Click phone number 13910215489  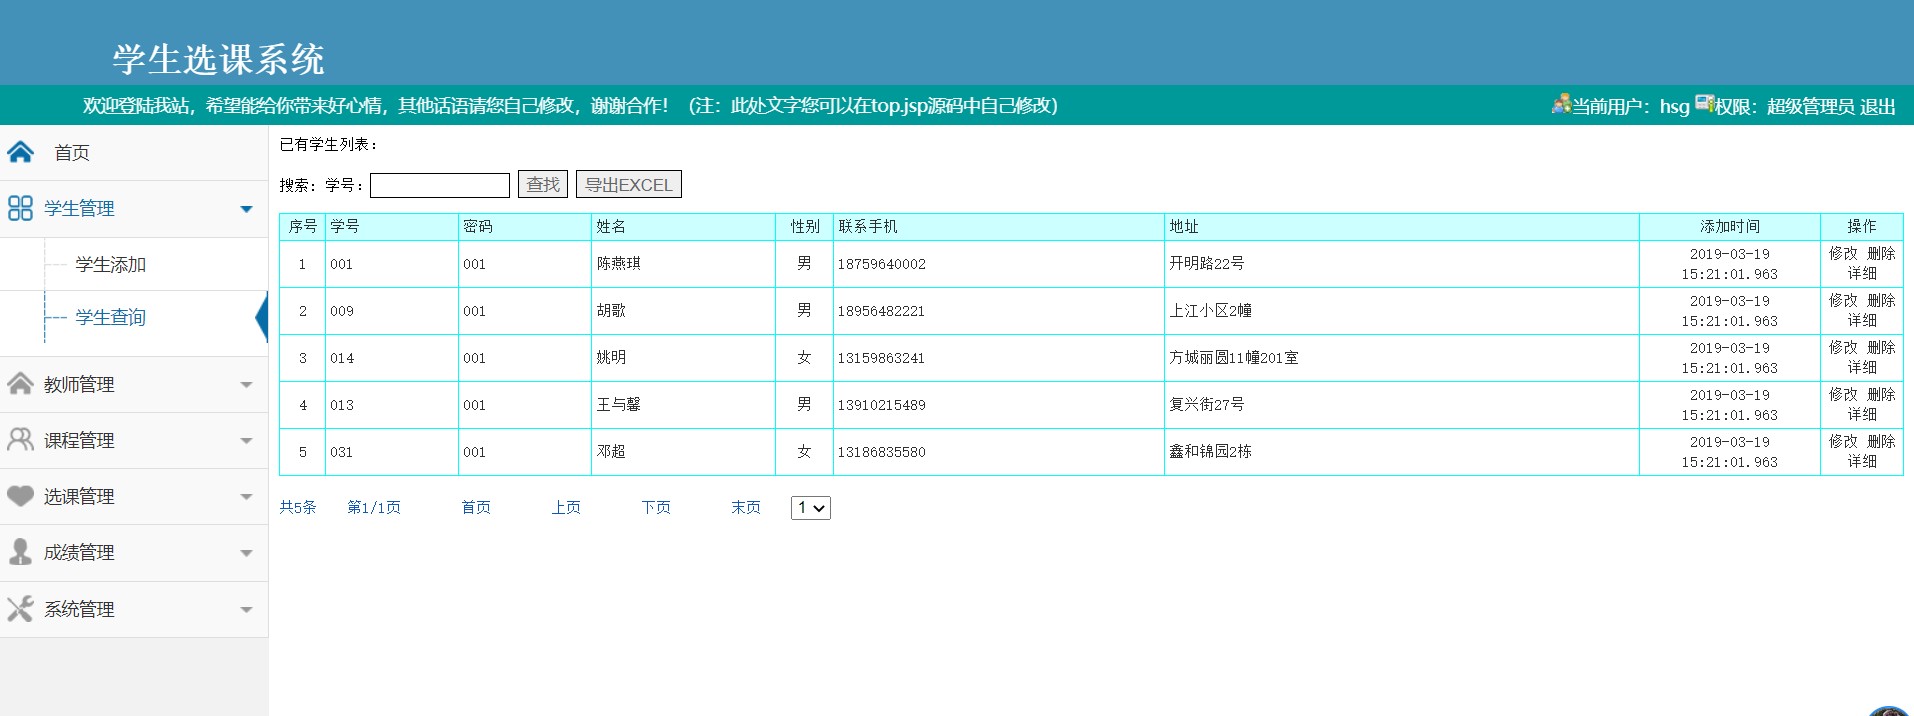(882, 406)
